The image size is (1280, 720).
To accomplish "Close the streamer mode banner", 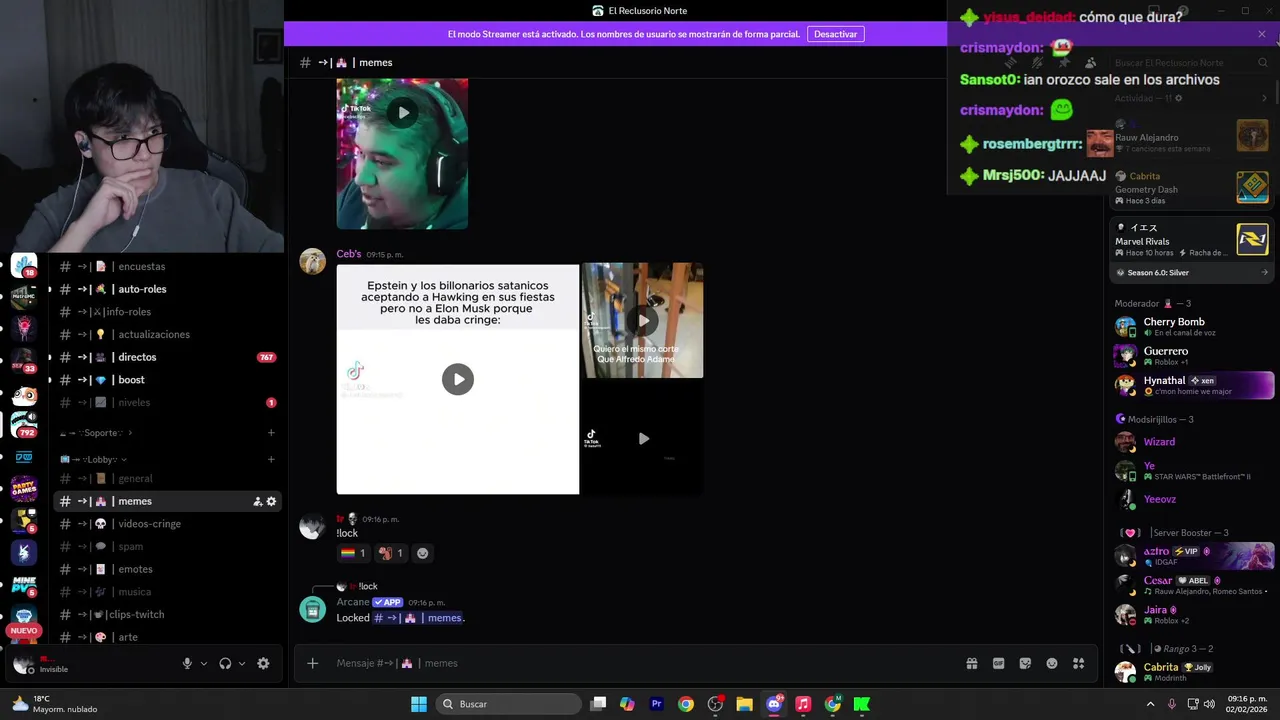I will click(1262, 34).
